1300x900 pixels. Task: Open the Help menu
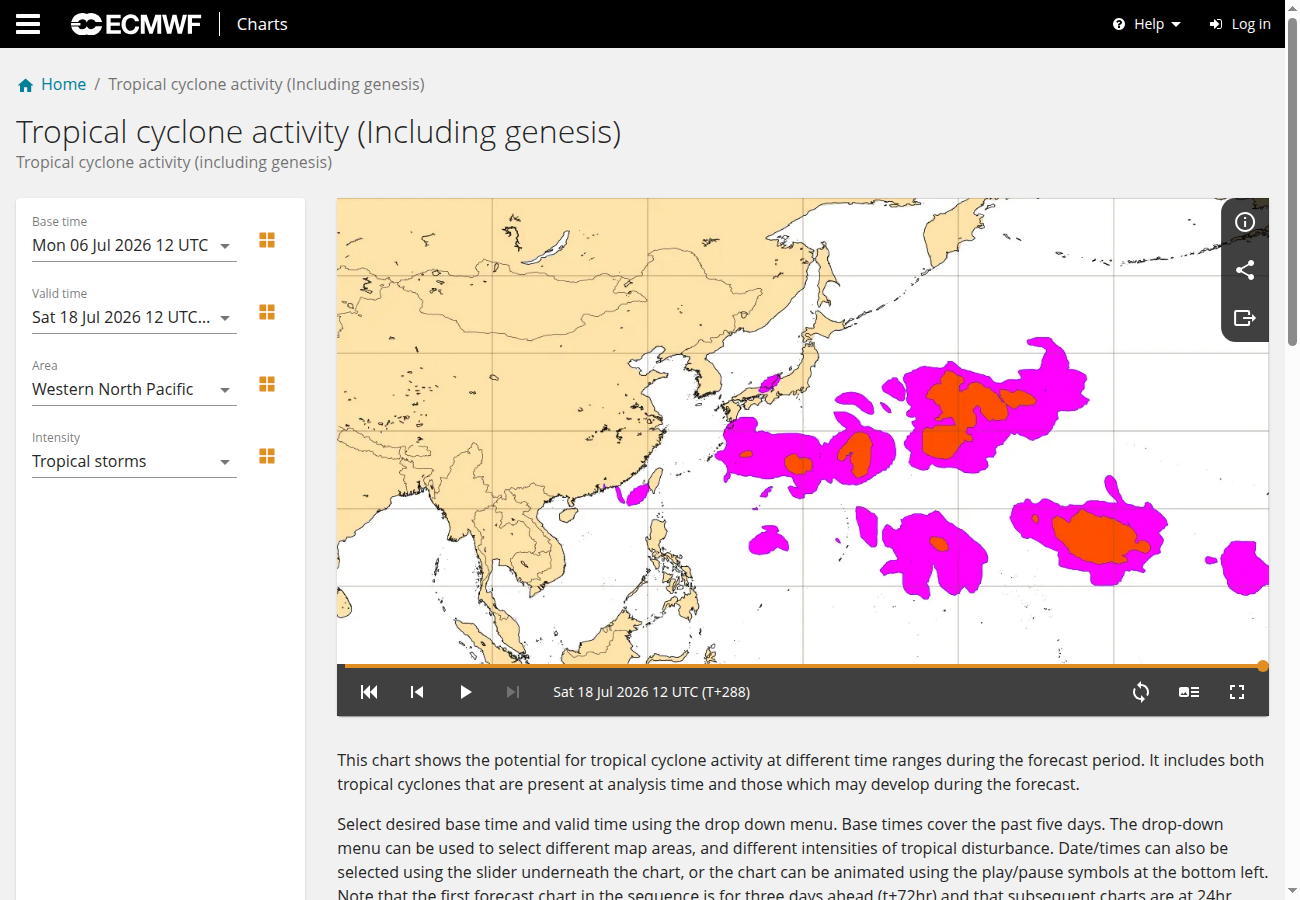pyautogui.click(x=1147, y=24)
